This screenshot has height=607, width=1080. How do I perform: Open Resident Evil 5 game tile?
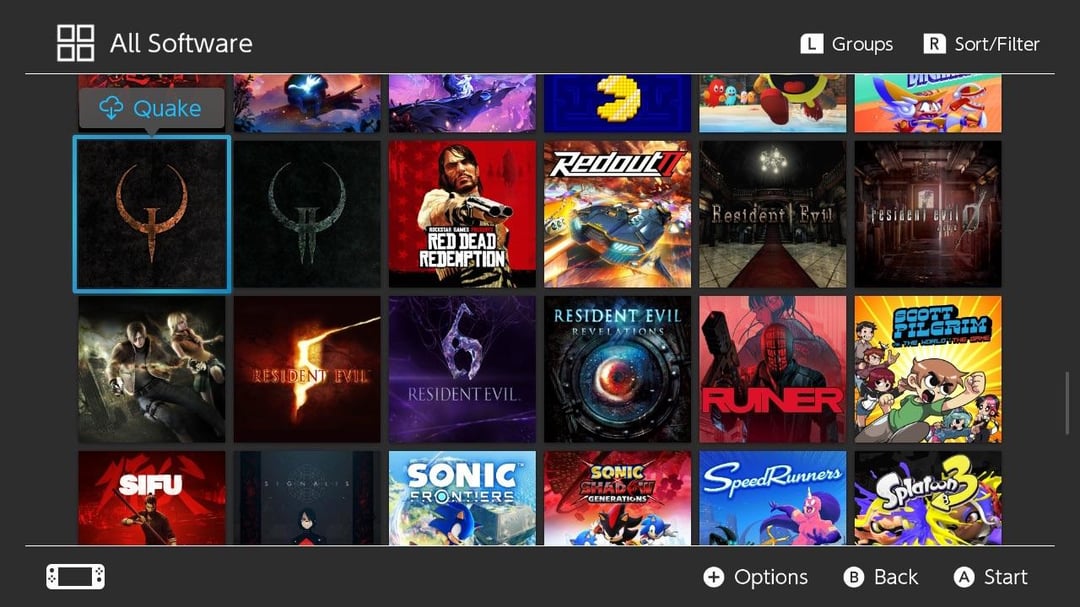pos(307,369)
